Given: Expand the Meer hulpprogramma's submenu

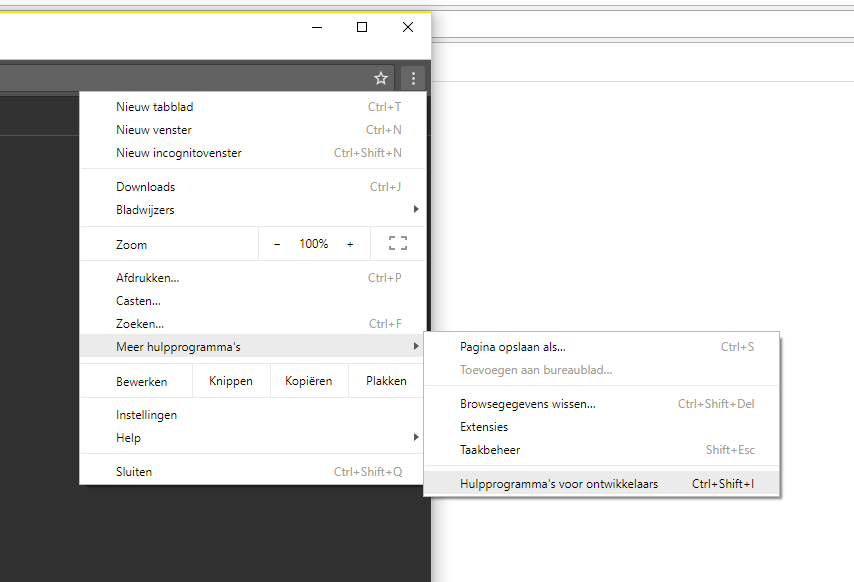Looking at the screenshot, I should tap(253, 347).
